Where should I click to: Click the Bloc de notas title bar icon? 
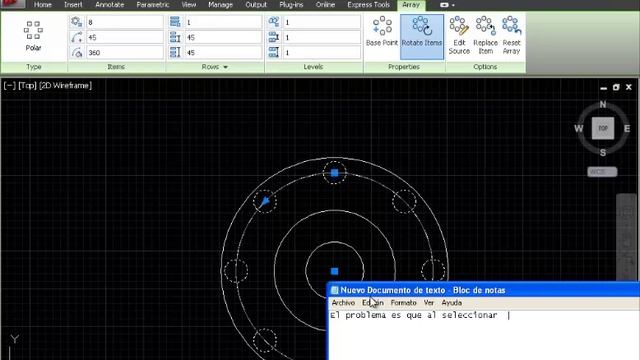coord(335,290)
